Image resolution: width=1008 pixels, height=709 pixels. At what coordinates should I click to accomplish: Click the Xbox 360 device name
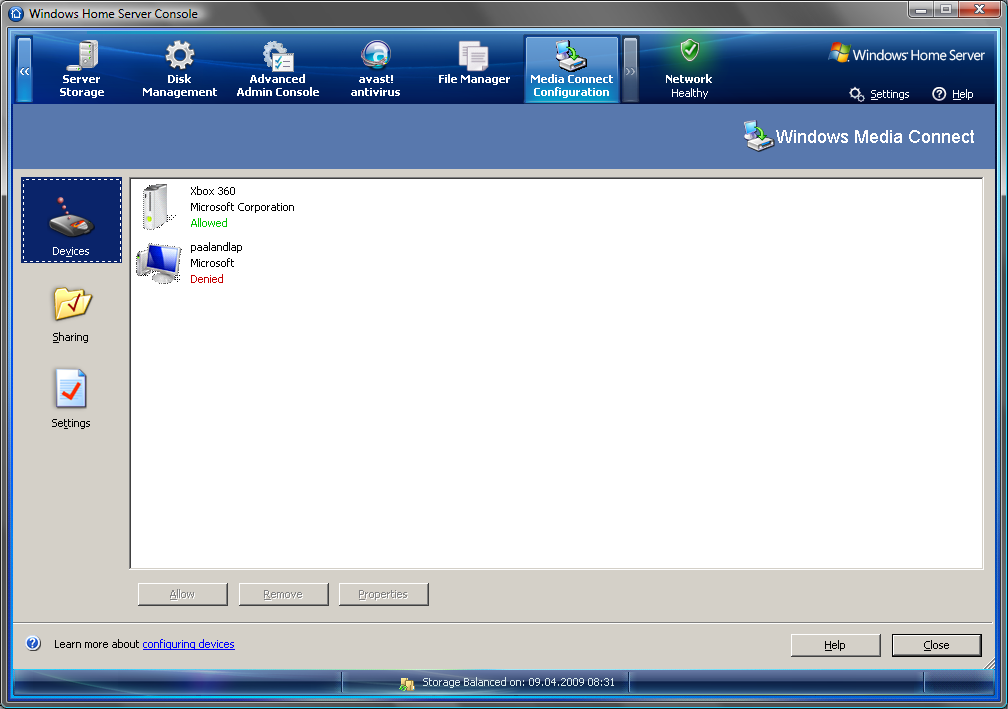point(213,191)
